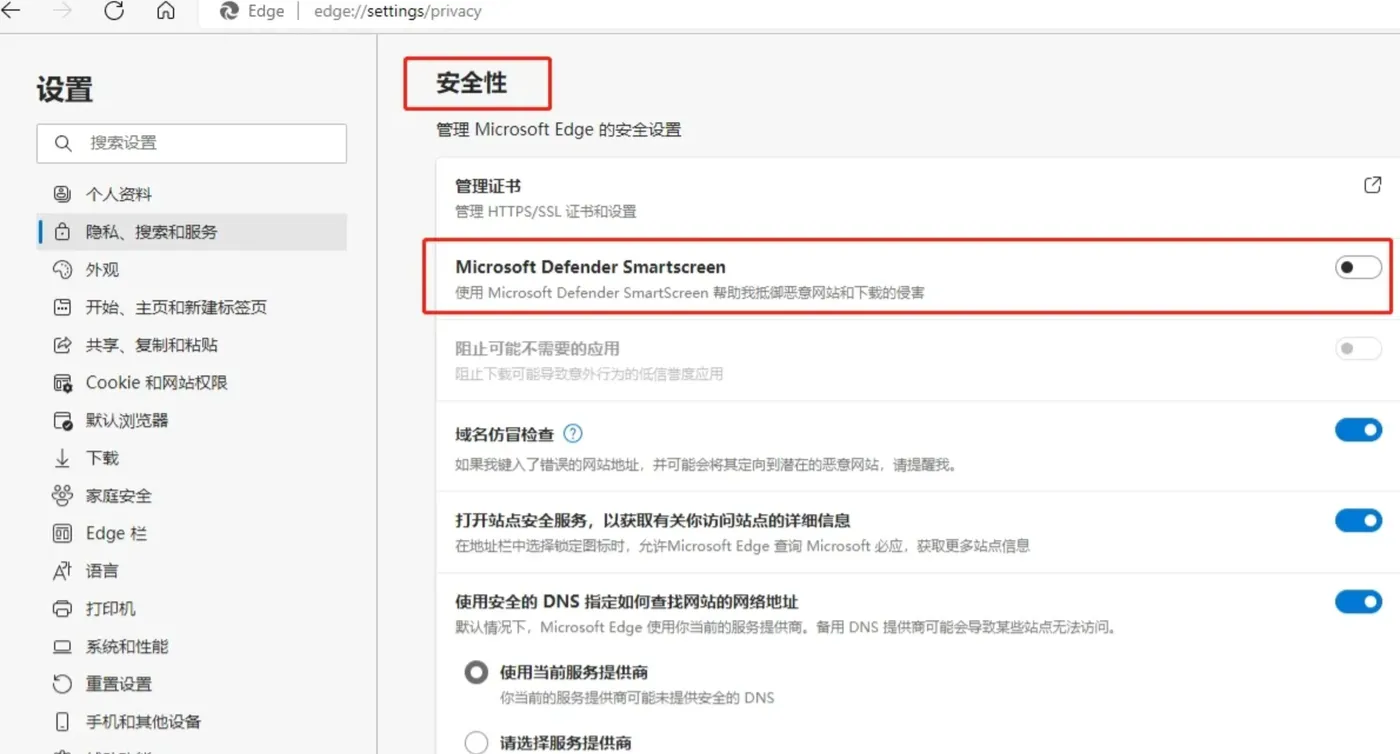Click the edge://settings/privacy address bar
1400x754 pixels.
[398, 12]
